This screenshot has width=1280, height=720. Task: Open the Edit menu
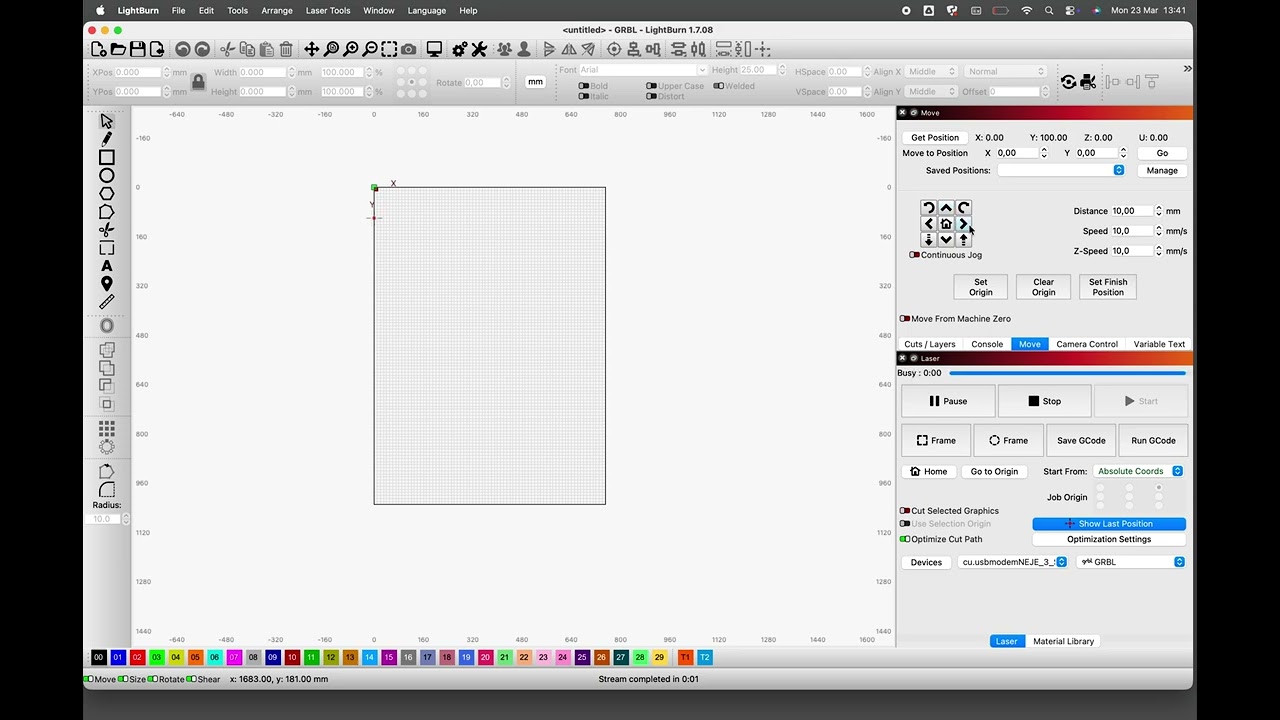(206, 10)
